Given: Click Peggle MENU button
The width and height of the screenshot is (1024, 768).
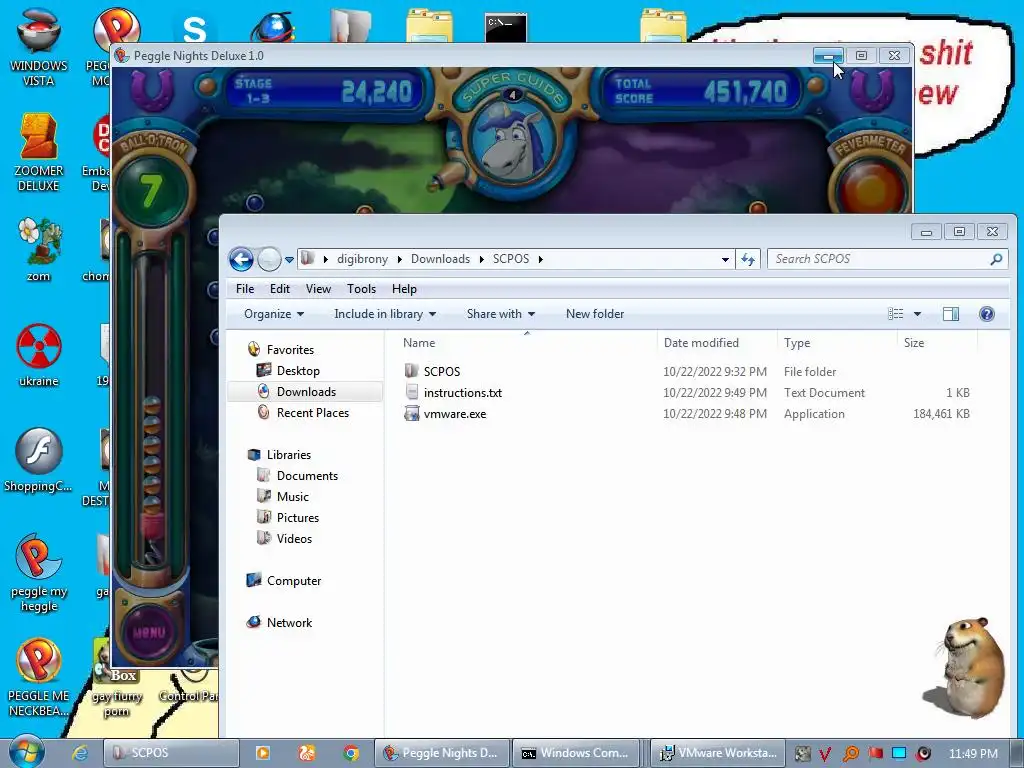Looking at the screenshot, I should tap(149, 632).
